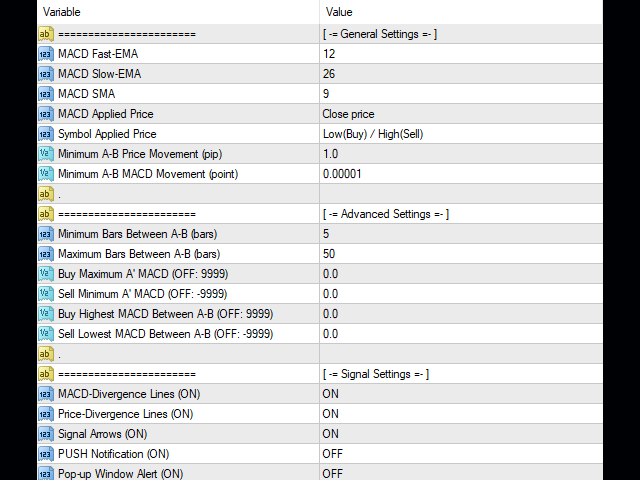The width and height of the screenshot is (640, 480).
Task: Select the MACD SMA parameter row
Action: click(320, 94)
